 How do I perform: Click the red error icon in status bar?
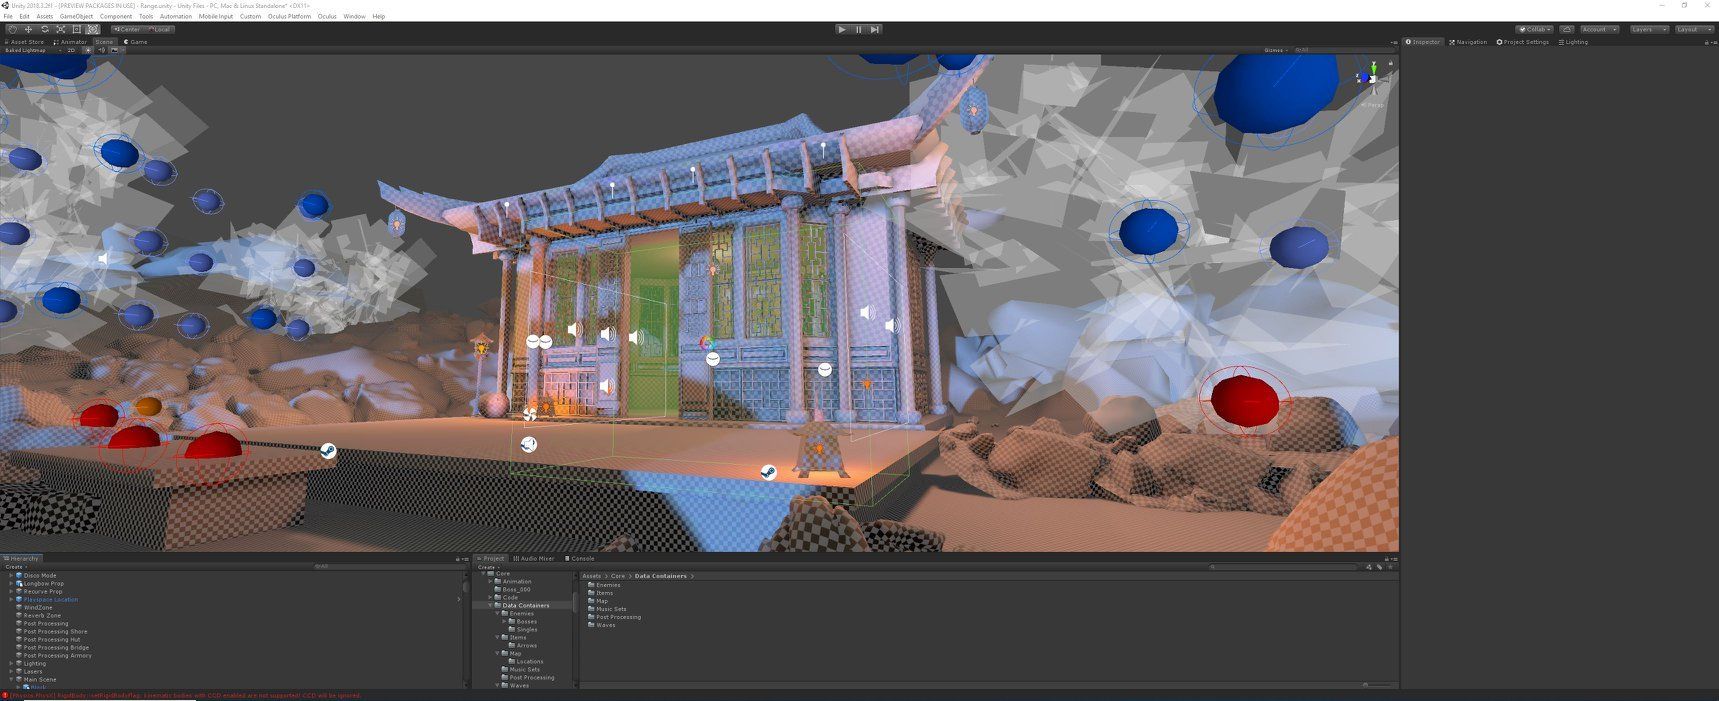point(5,696)
